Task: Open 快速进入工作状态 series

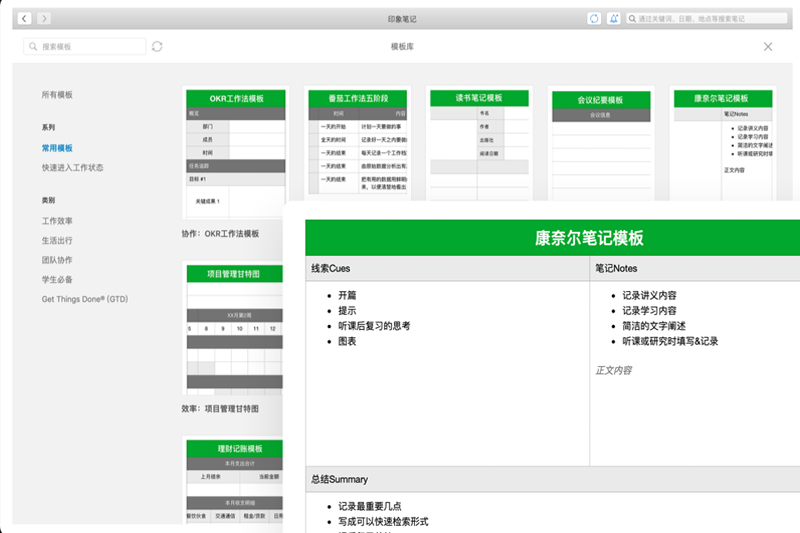Action: [x=72, y=168]
